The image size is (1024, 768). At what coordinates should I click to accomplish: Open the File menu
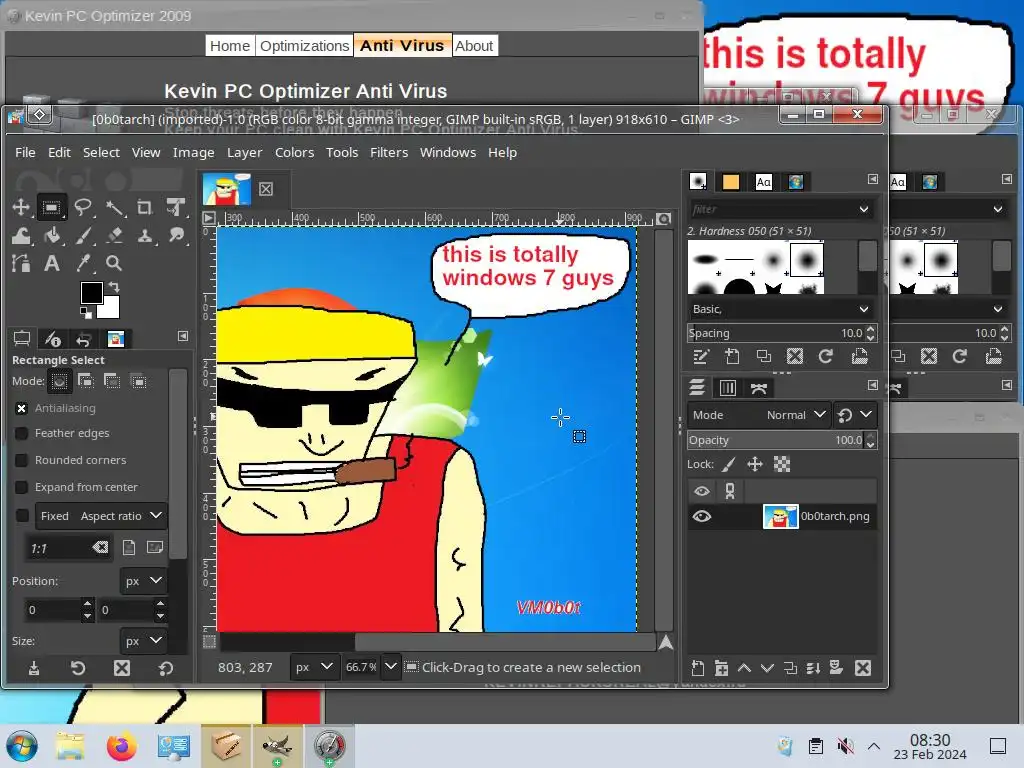pos(25,152)
